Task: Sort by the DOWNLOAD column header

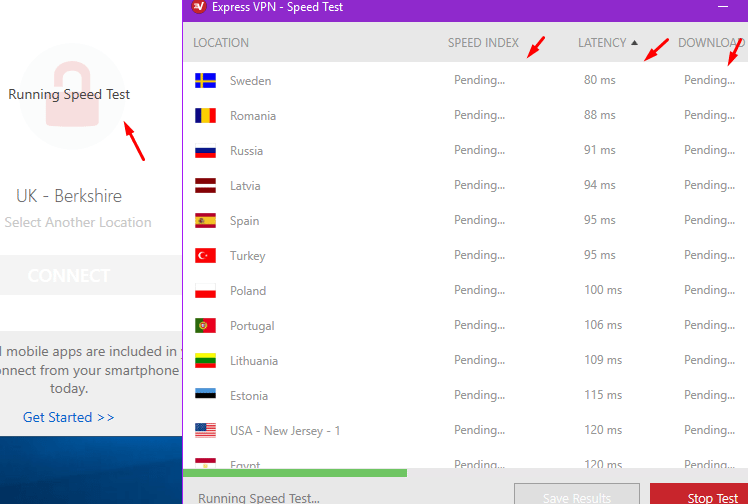Action: [x=711, y=42]
